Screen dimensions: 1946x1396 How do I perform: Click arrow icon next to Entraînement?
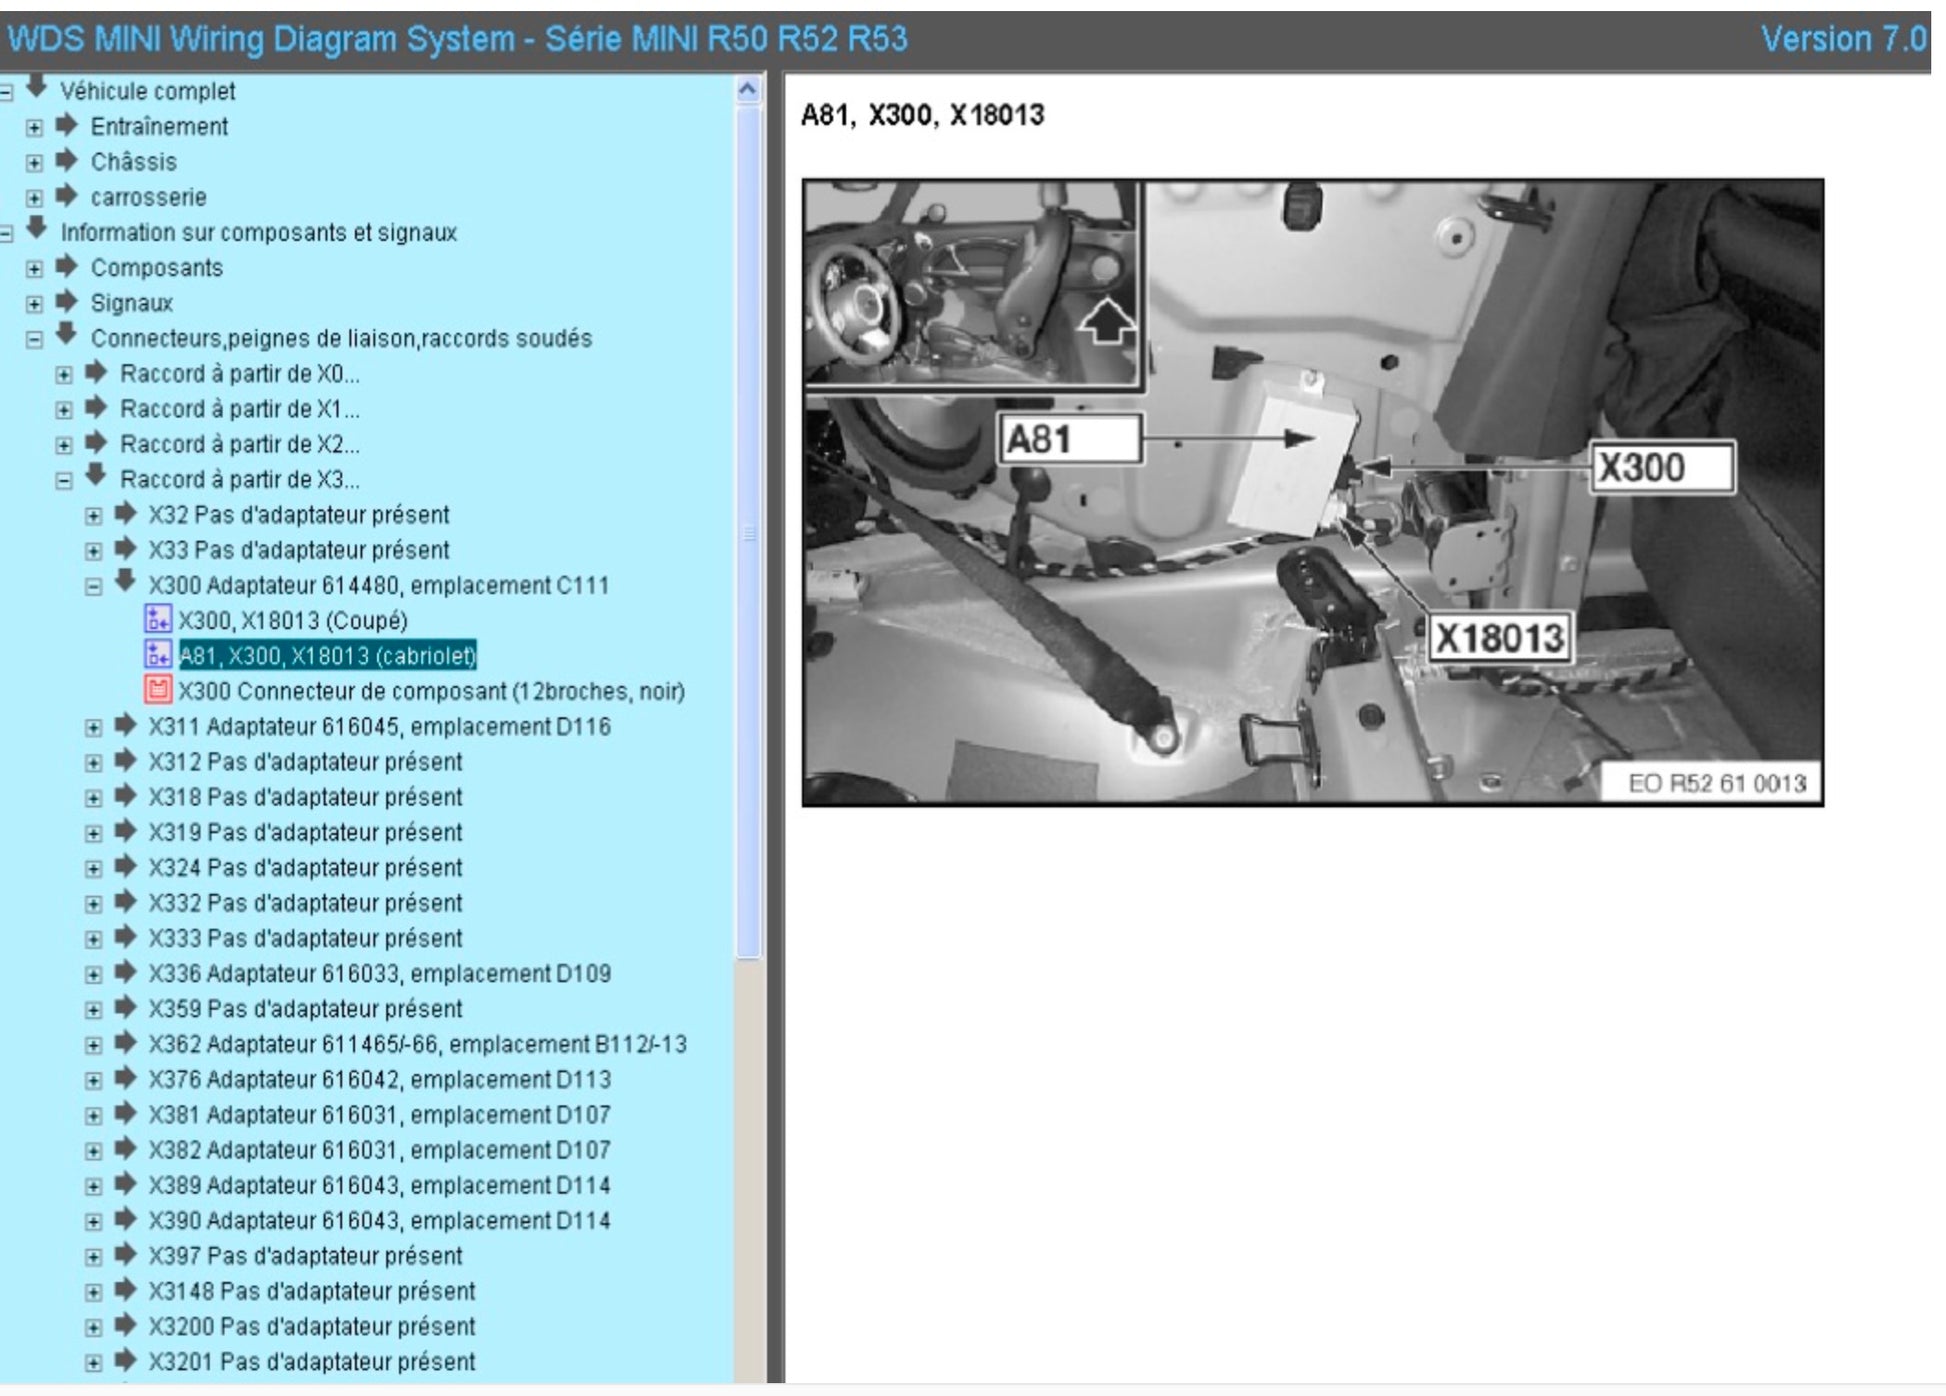[x=67, y=126]
